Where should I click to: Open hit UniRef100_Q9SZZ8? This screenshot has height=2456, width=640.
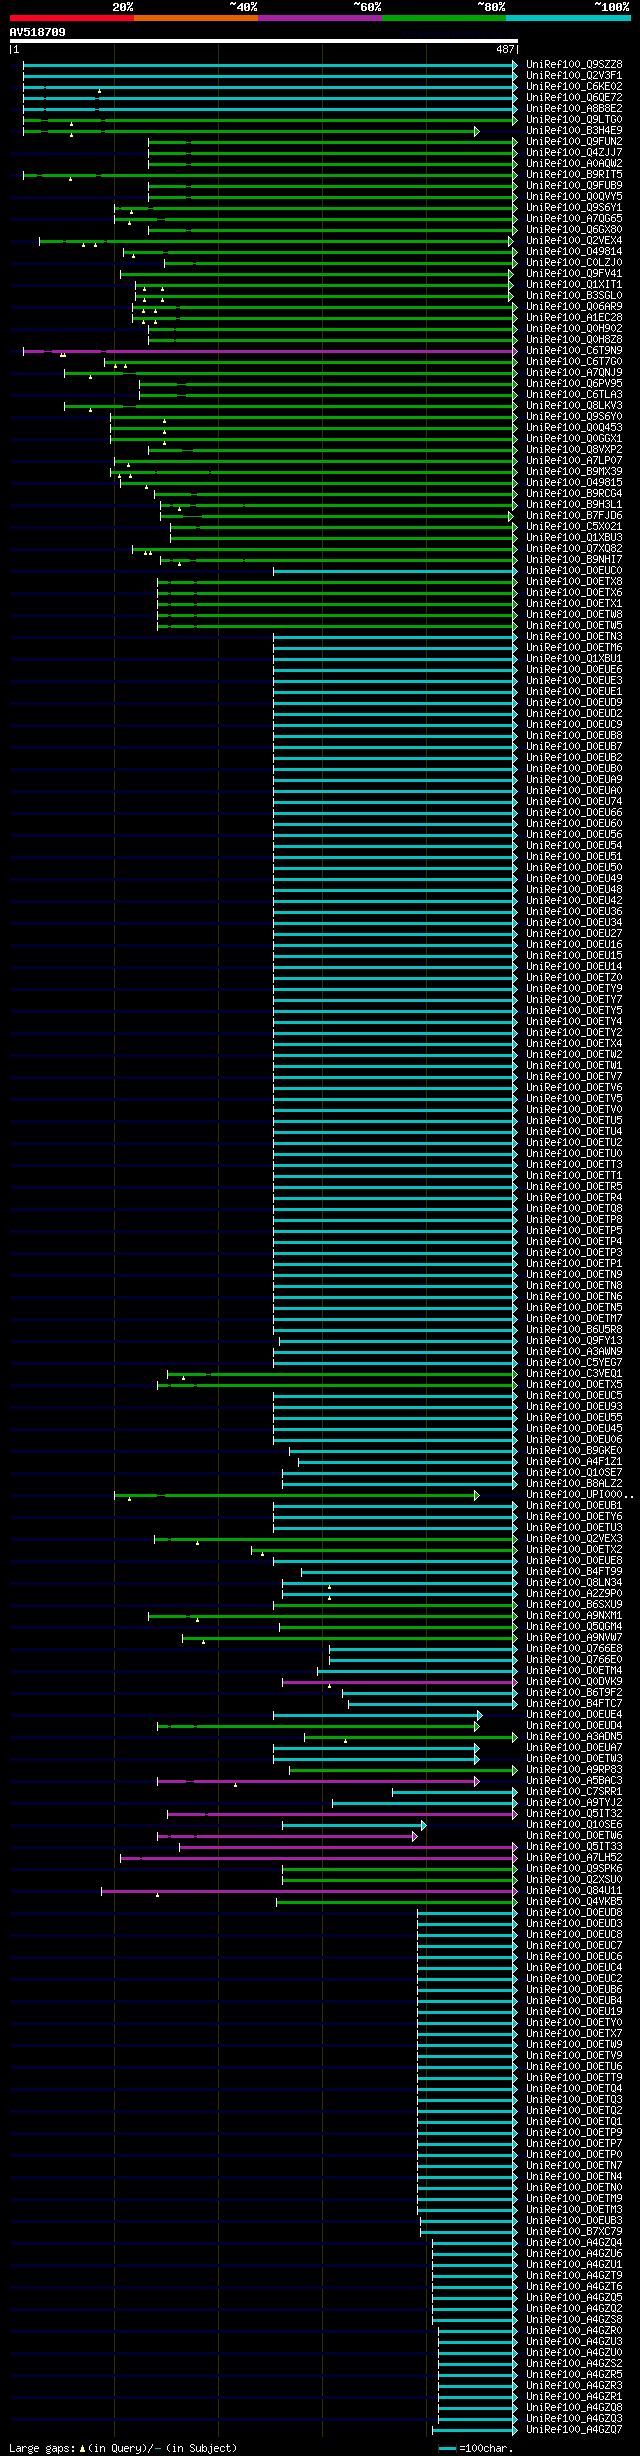click(x=574, y=65)
